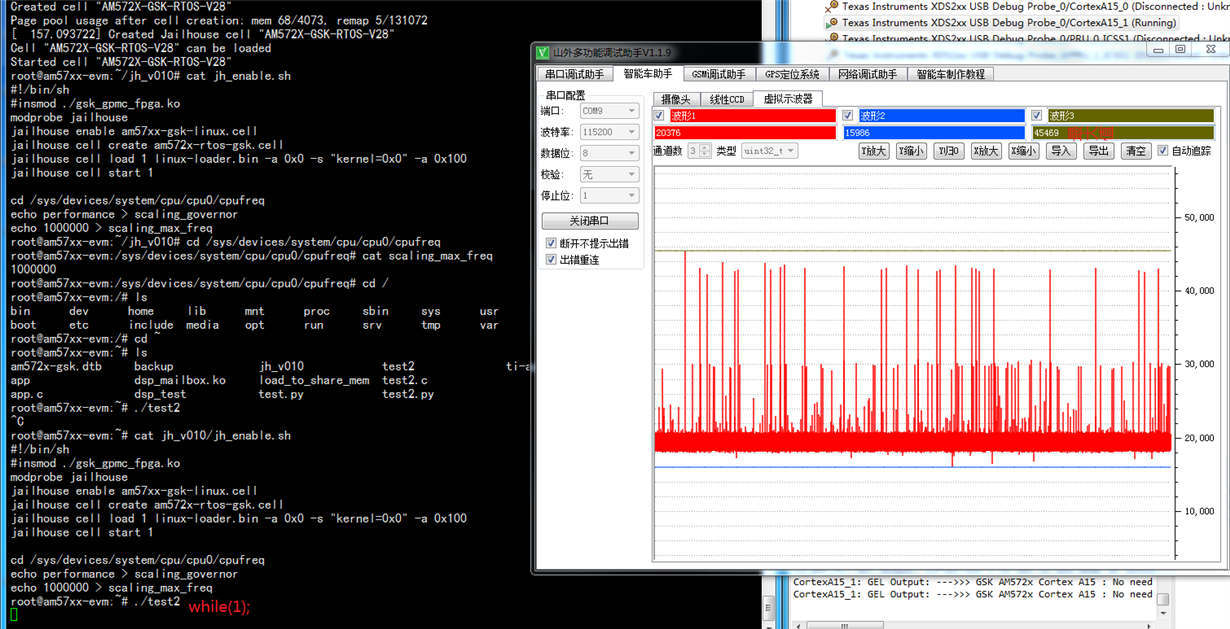This screenshot has height=629, width=1230.
Task: Toggle the 波形3 waveform checkbox
Action: (1037, 116)
